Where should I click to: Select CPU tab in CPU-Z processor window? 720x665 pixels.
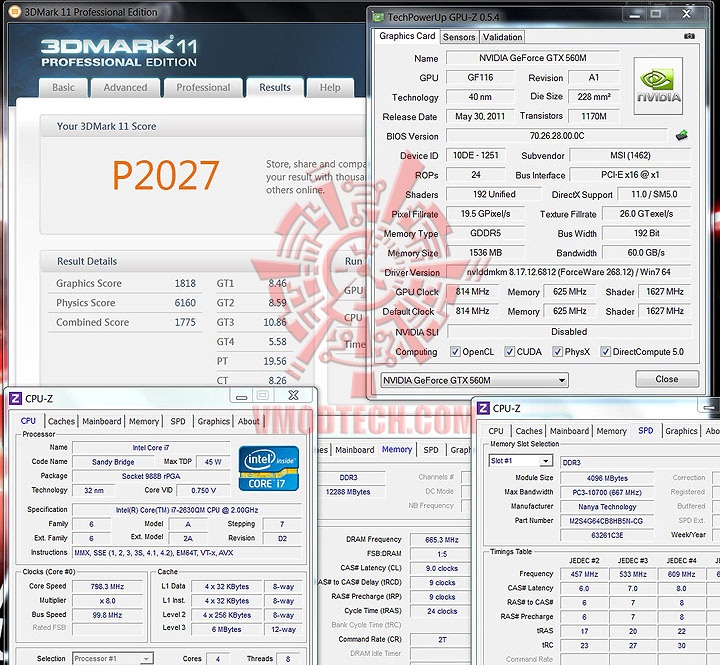coord(28,420)
